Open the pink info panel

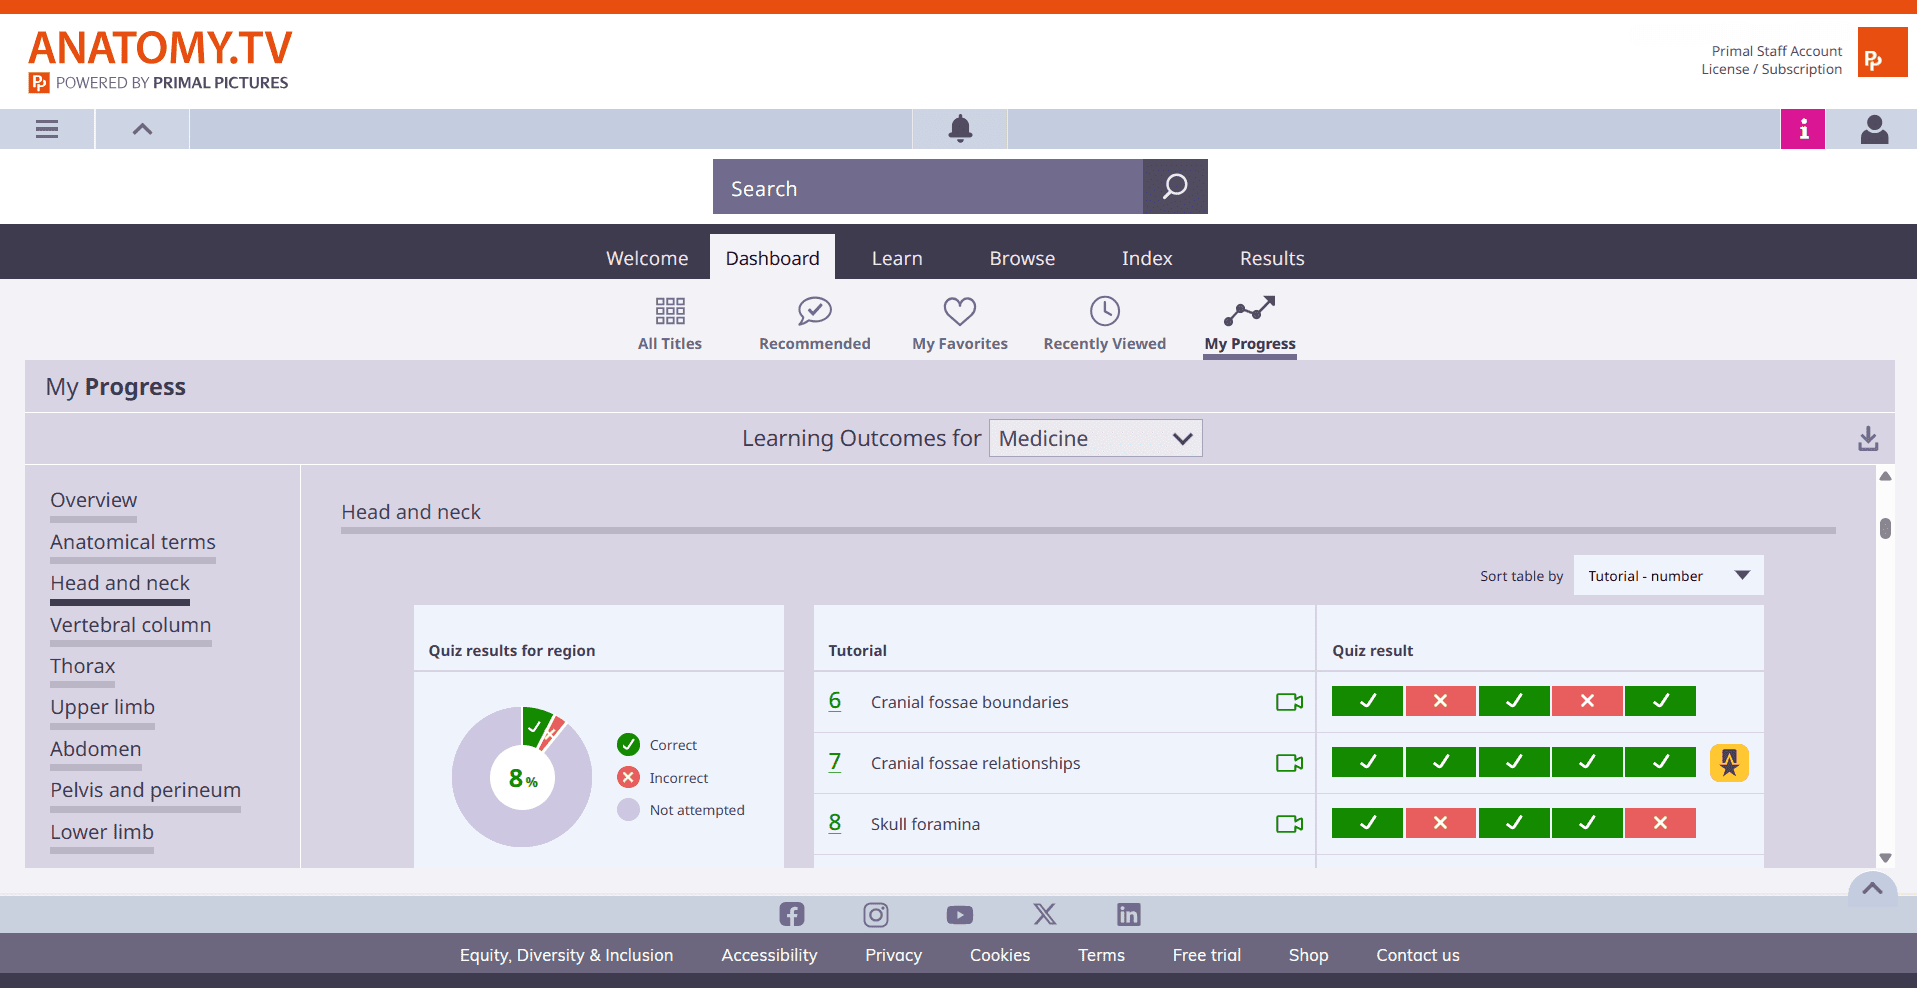pyautogui.click(x=1802, y=129)
